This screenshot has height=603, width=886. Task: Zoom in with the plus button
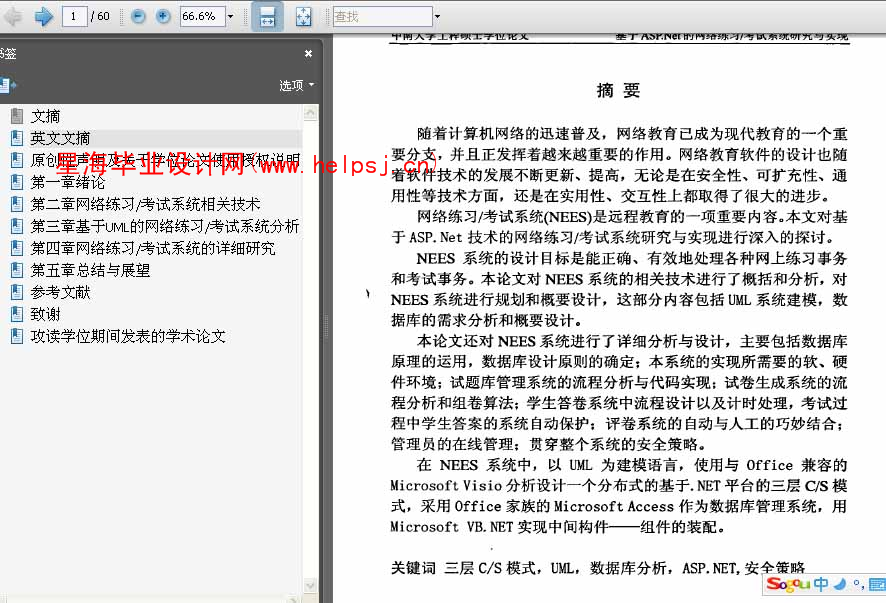coord(163,16)
